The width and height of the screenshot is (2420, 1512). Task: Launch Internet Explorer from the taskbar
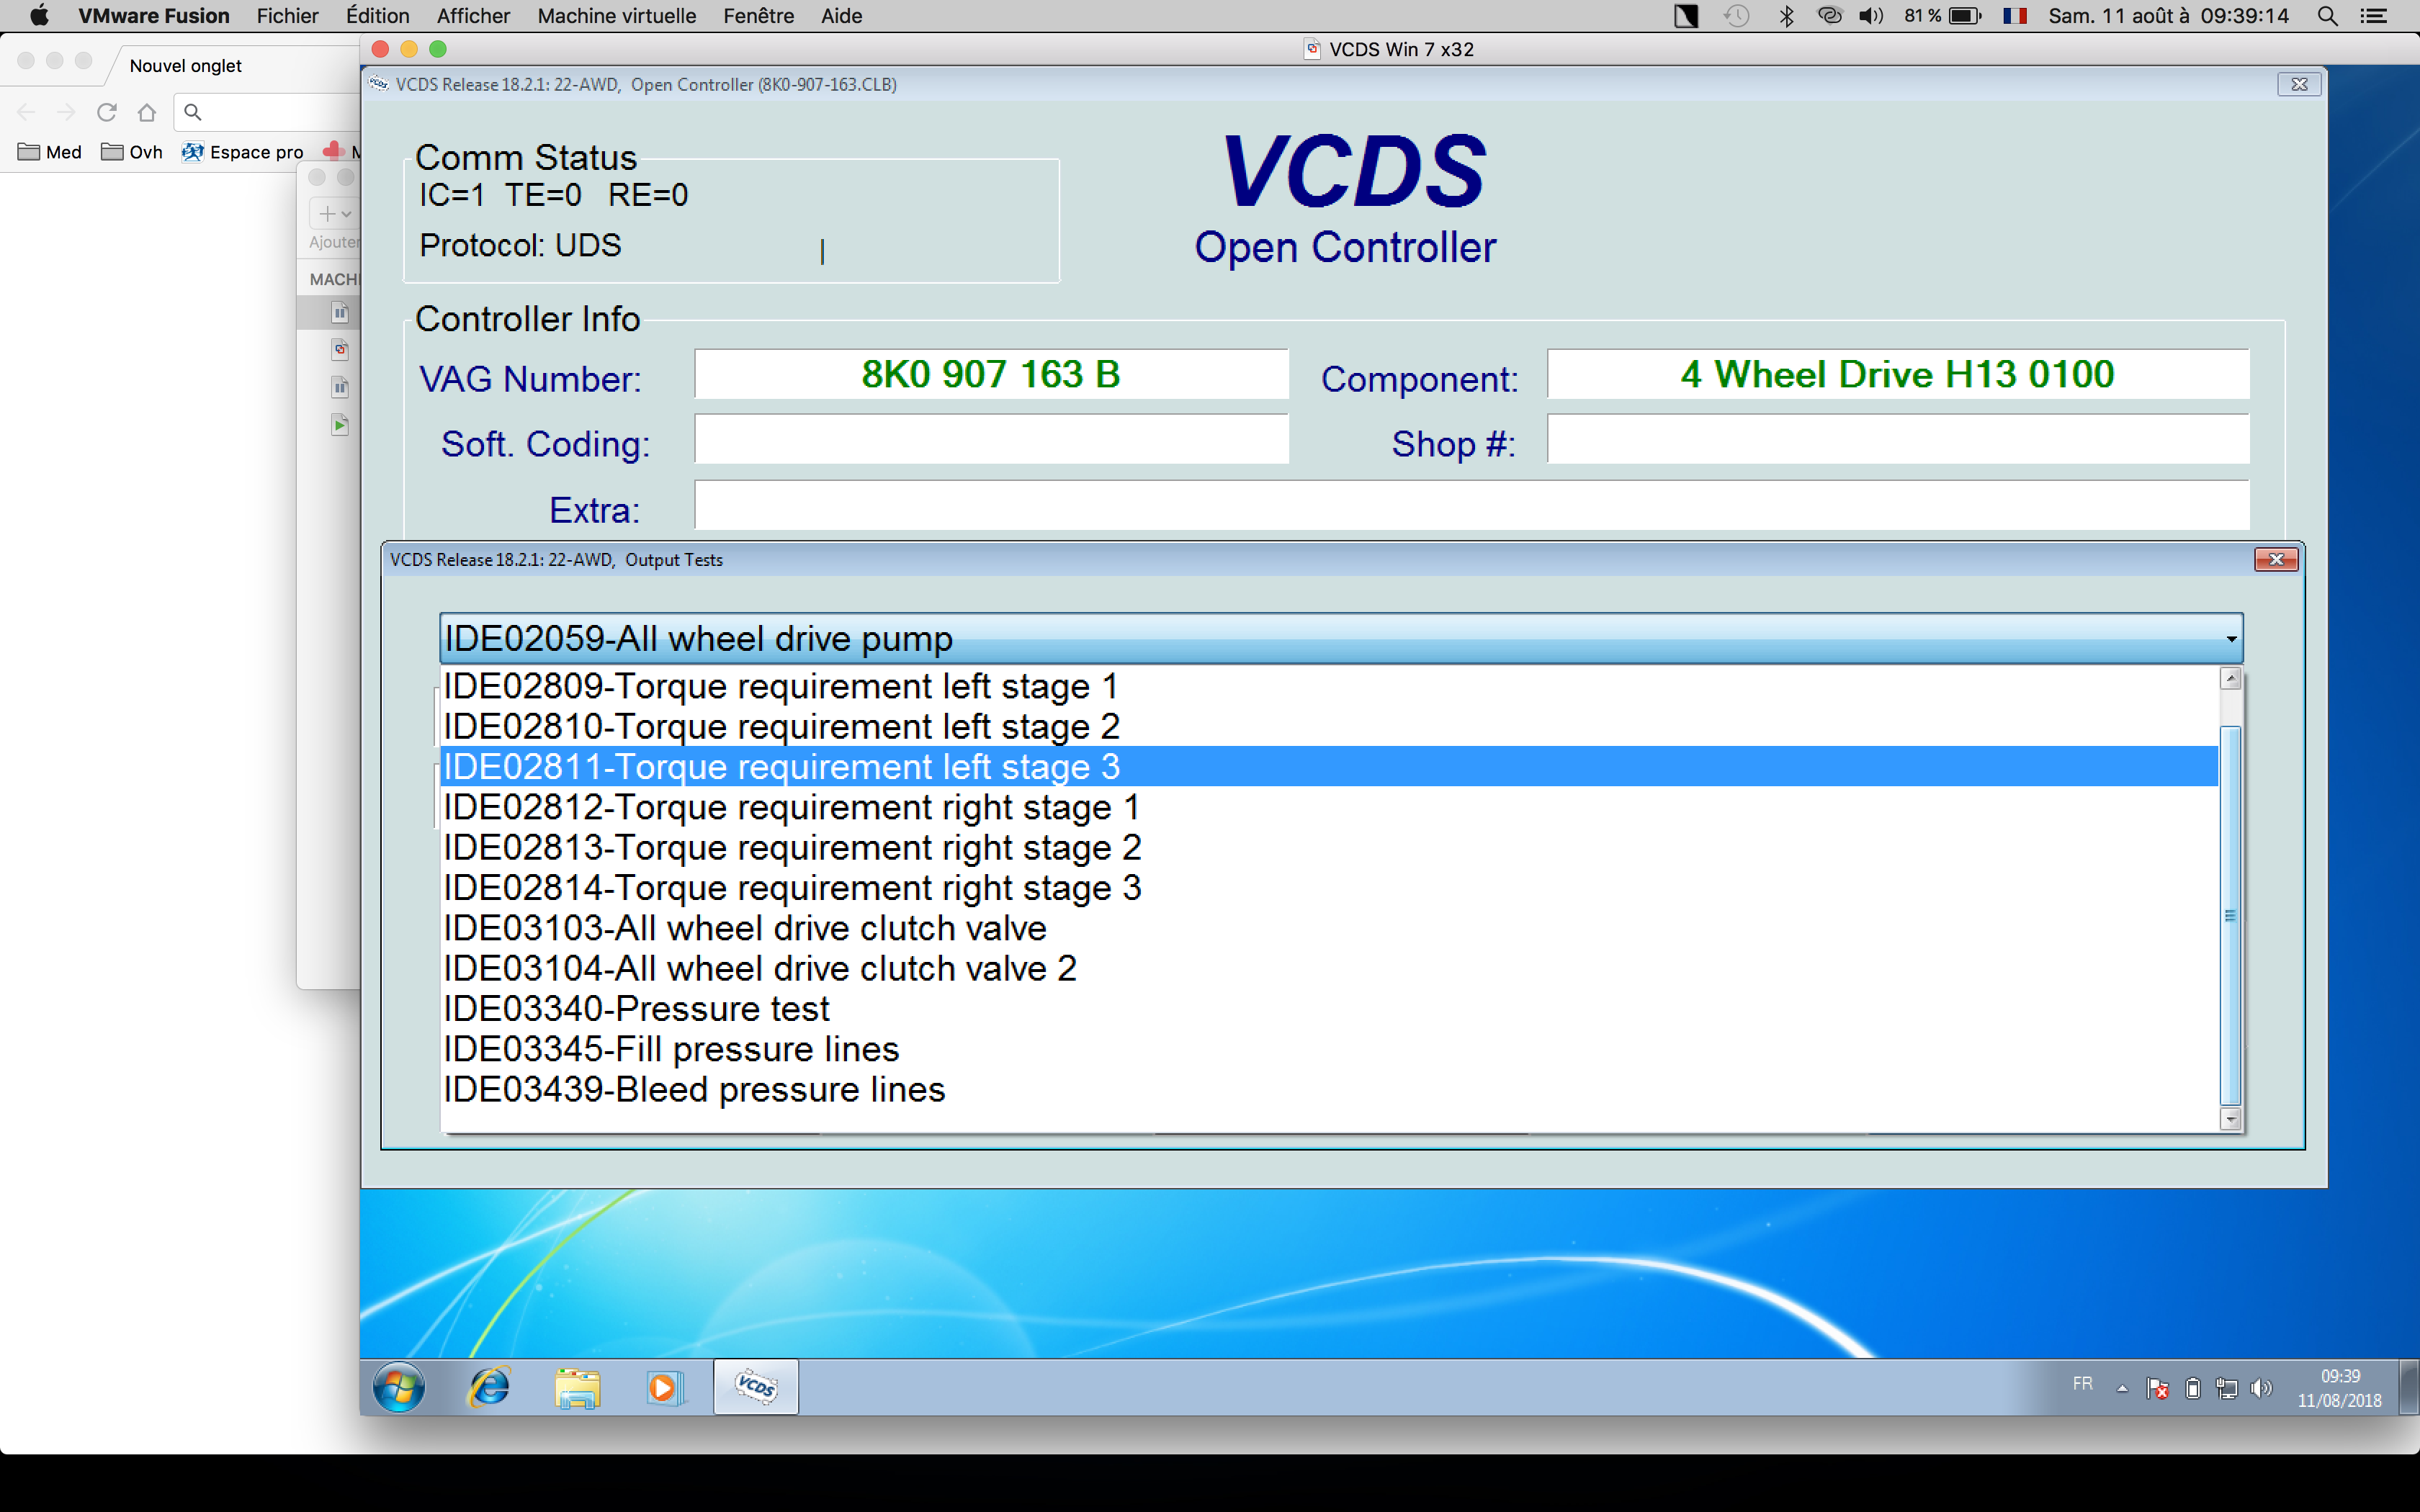(490, 1387)
